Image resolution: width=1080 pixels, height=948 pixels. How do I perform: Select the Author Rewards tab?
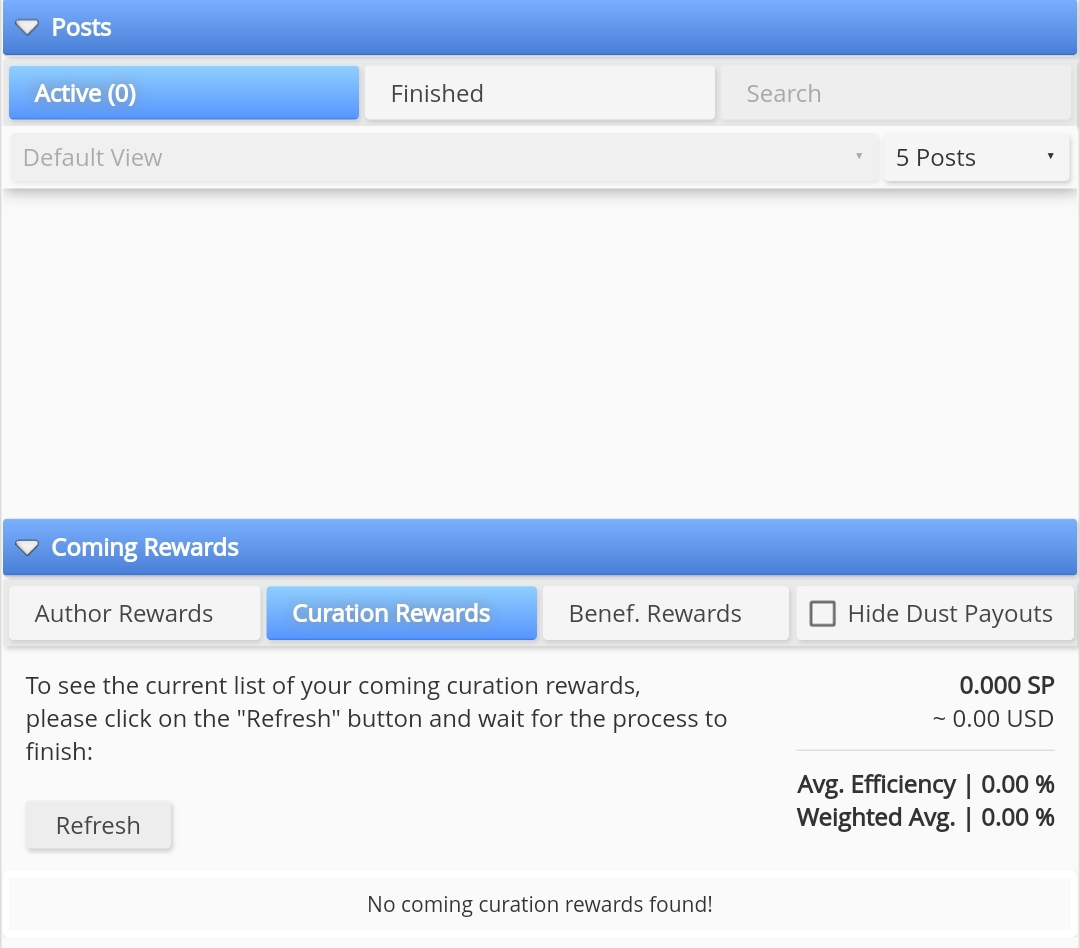tap(135, 613)
